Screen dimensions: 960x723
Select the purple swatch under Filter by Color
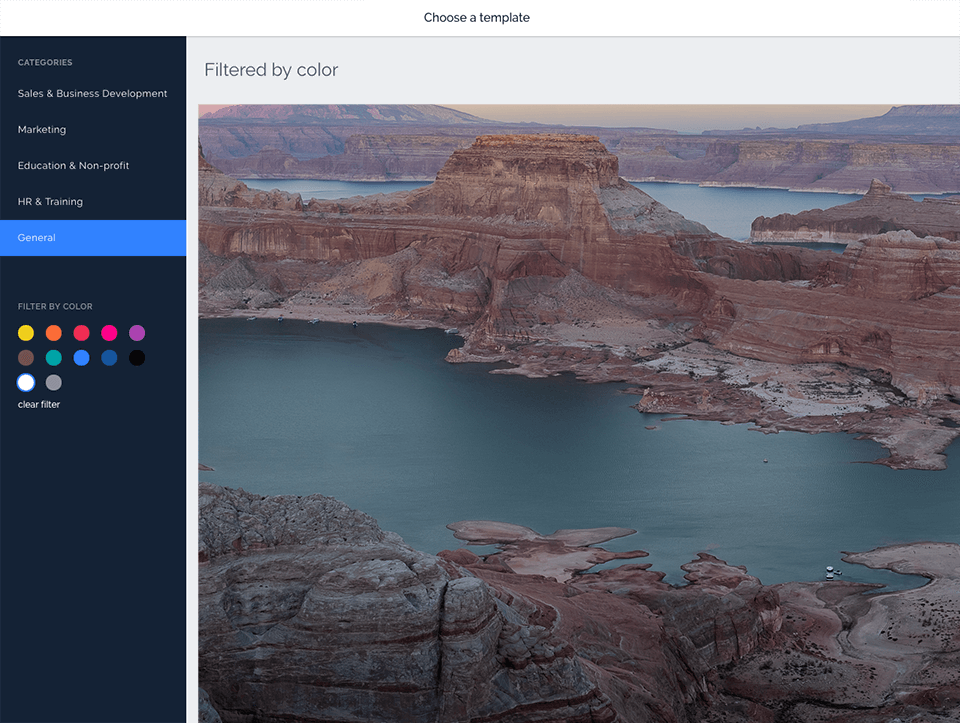point(137,332)
